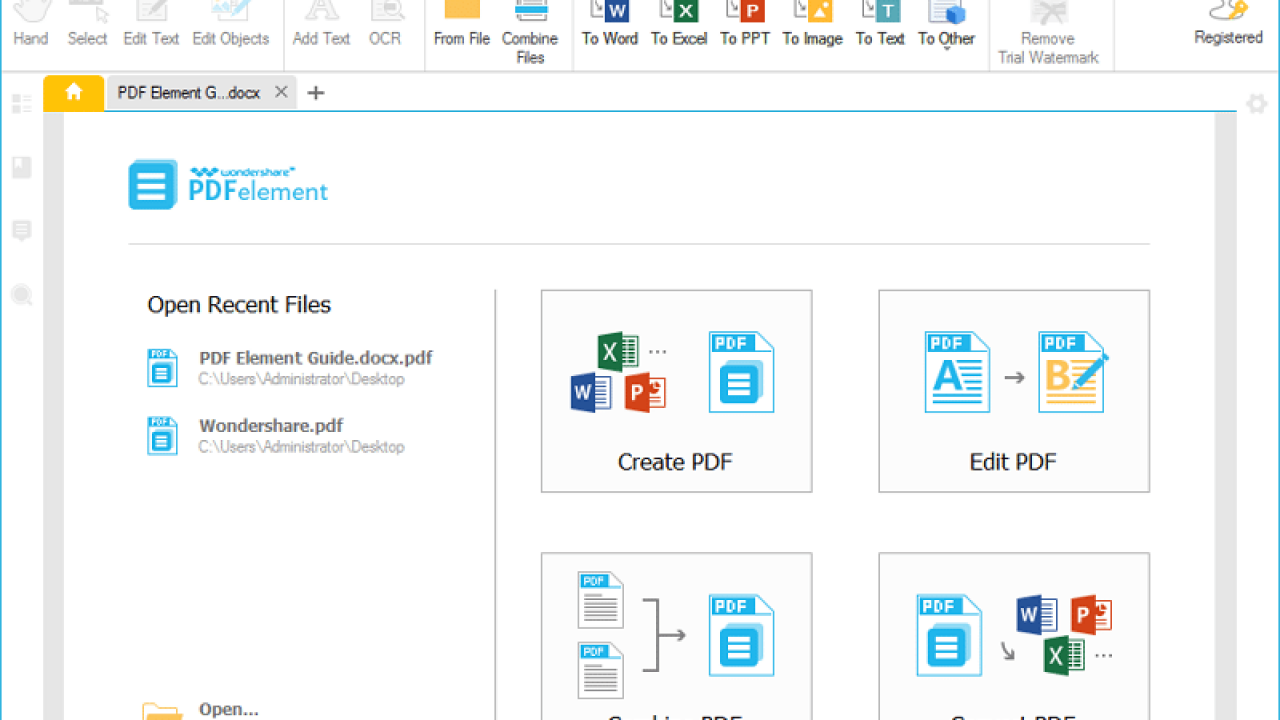Switch to PDF Element G...docx tab
1280x720 pixels.
tap(189, 92)
